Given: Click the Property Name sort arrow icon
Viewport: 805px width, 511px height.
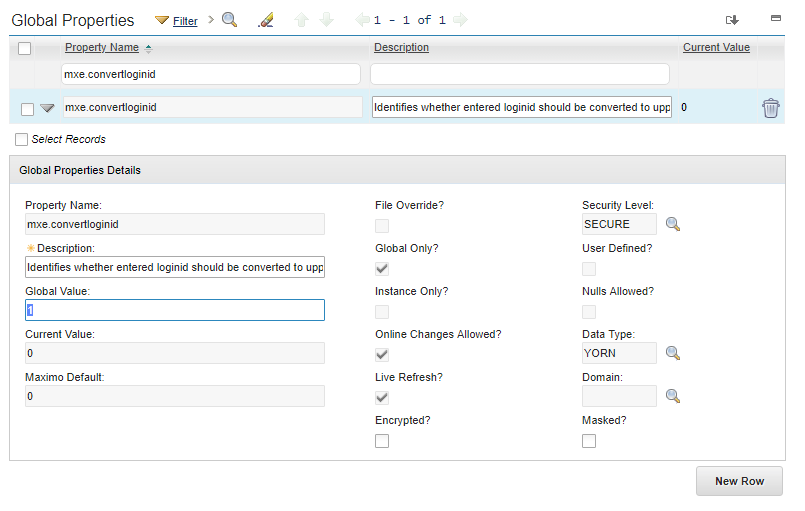Looking at the screenshot, I should [148, 49].
